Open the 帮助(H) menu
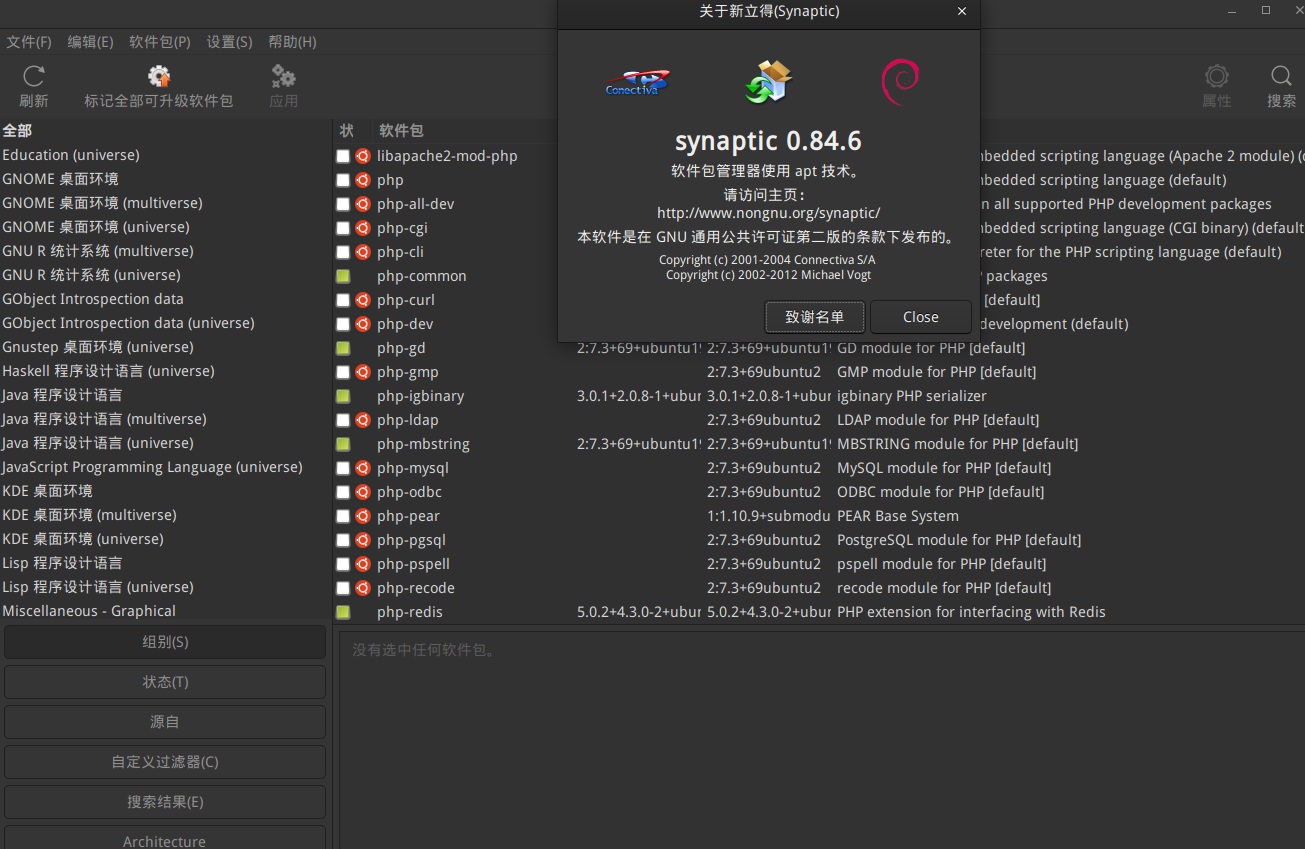1305x849 pixels. [x=292, y=42]
